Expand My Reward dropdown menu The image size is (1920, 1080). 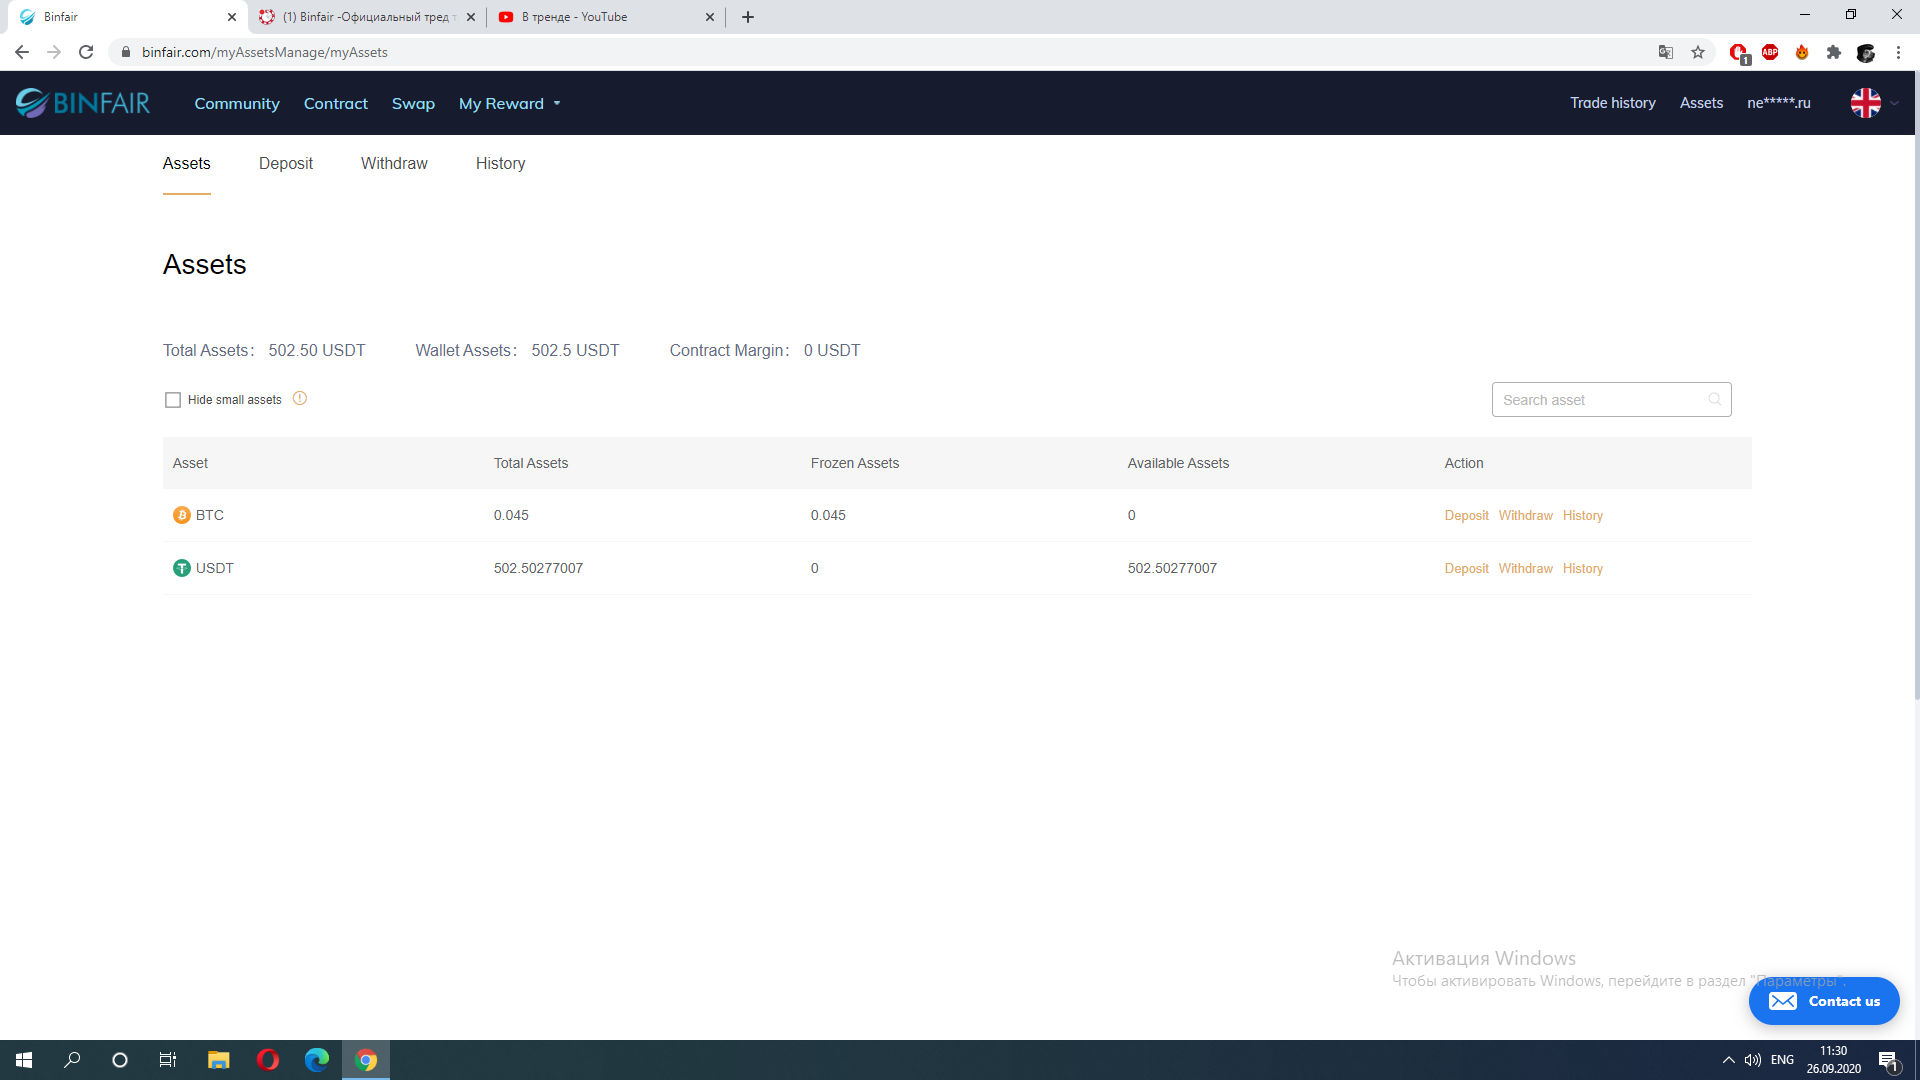tap(509, 104)
